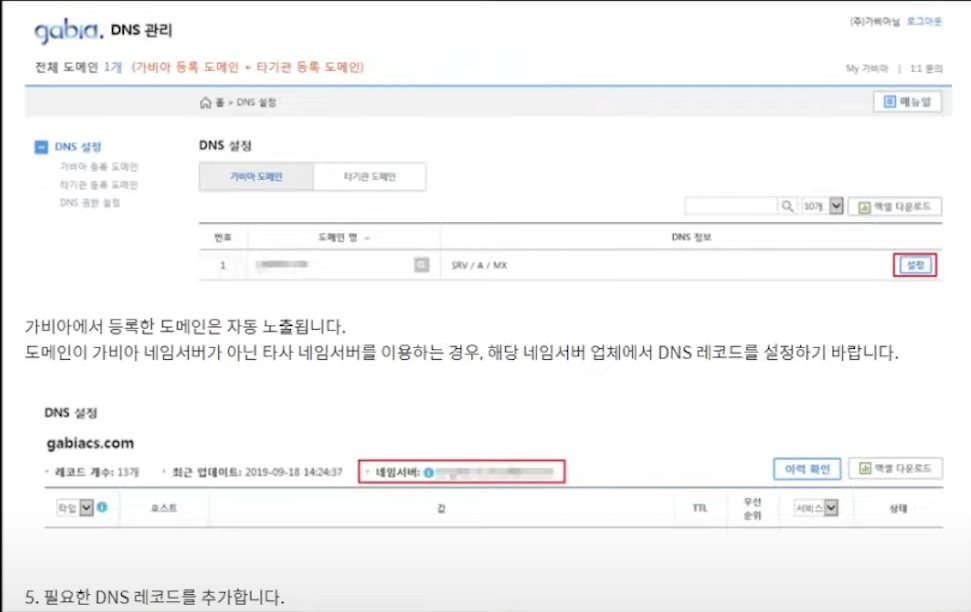Click the 로그아웃 link
Screen dimensions: 971x612
click(x=924, y=22)
